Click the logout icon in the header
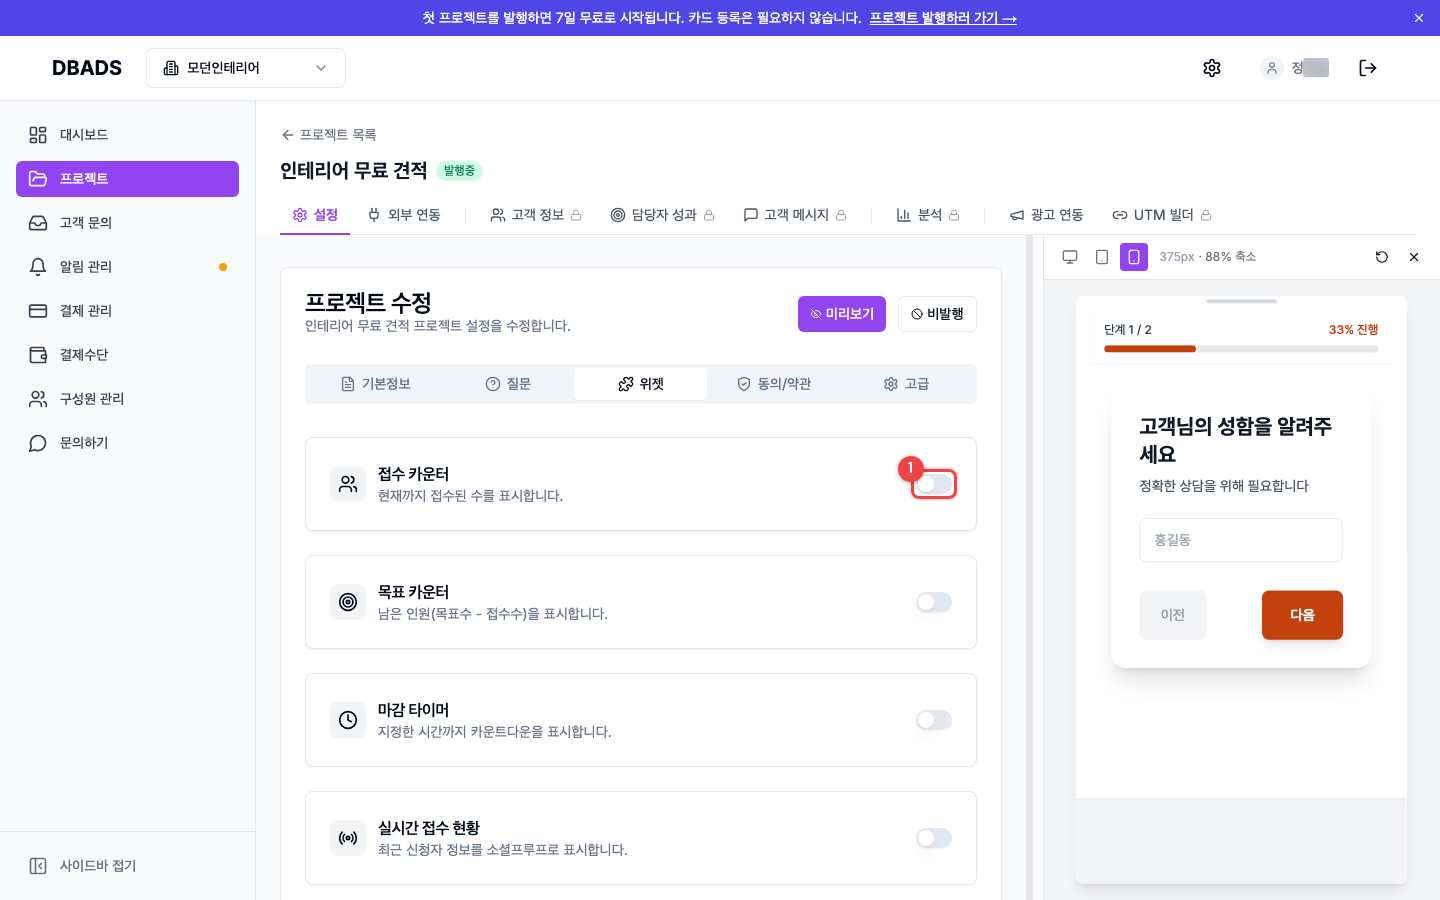Screen dimensions: 1440x900 [1368, 68]
